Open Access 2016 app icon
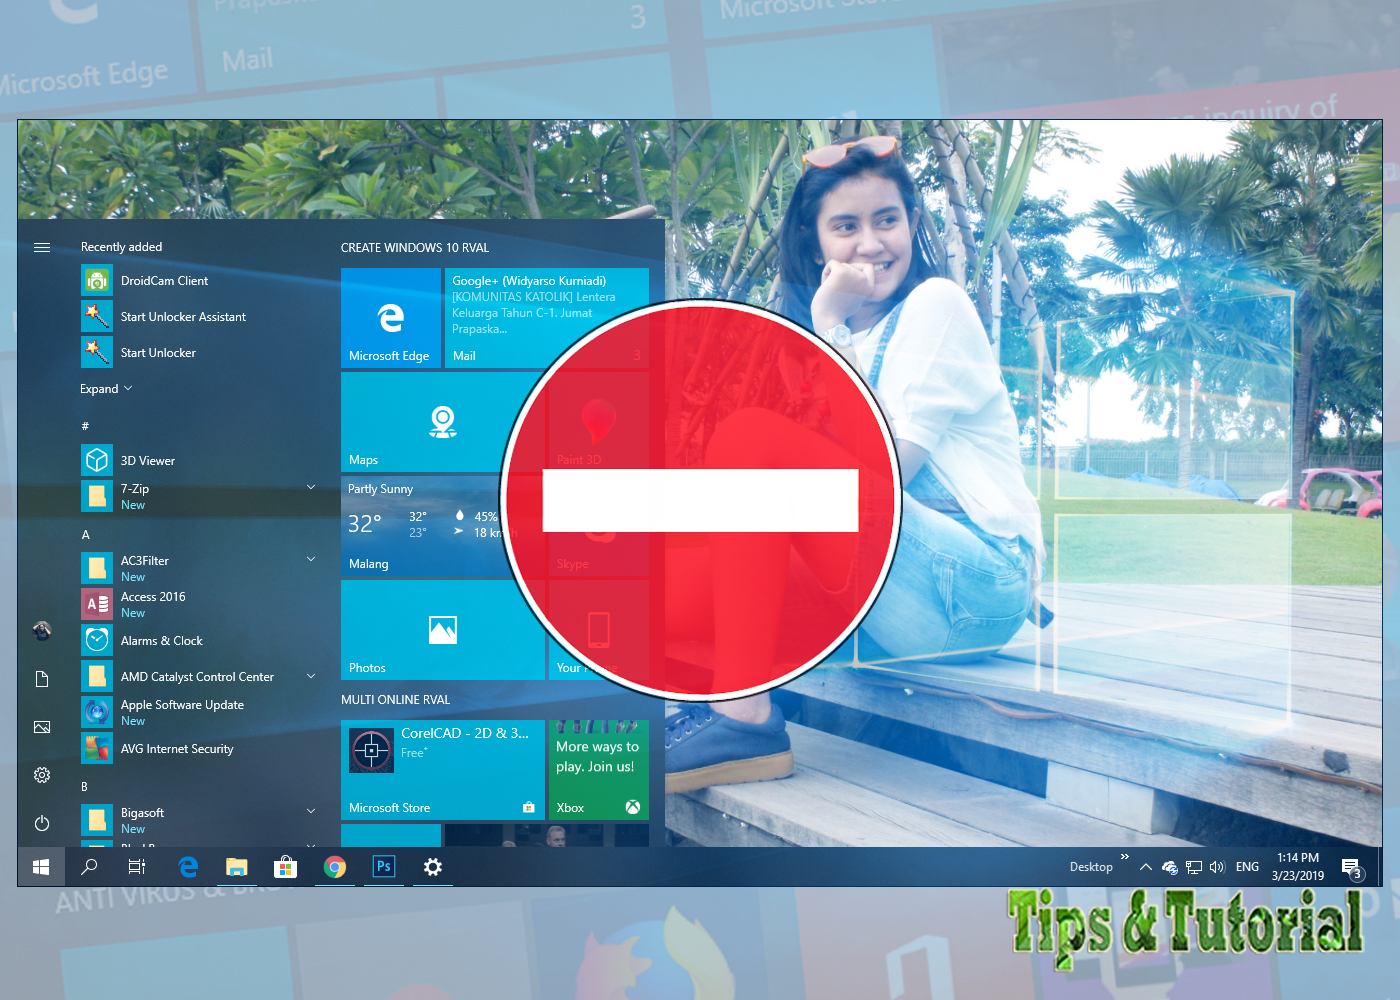The width and height of the screenshot is (1400, 1000). (97, 604)
